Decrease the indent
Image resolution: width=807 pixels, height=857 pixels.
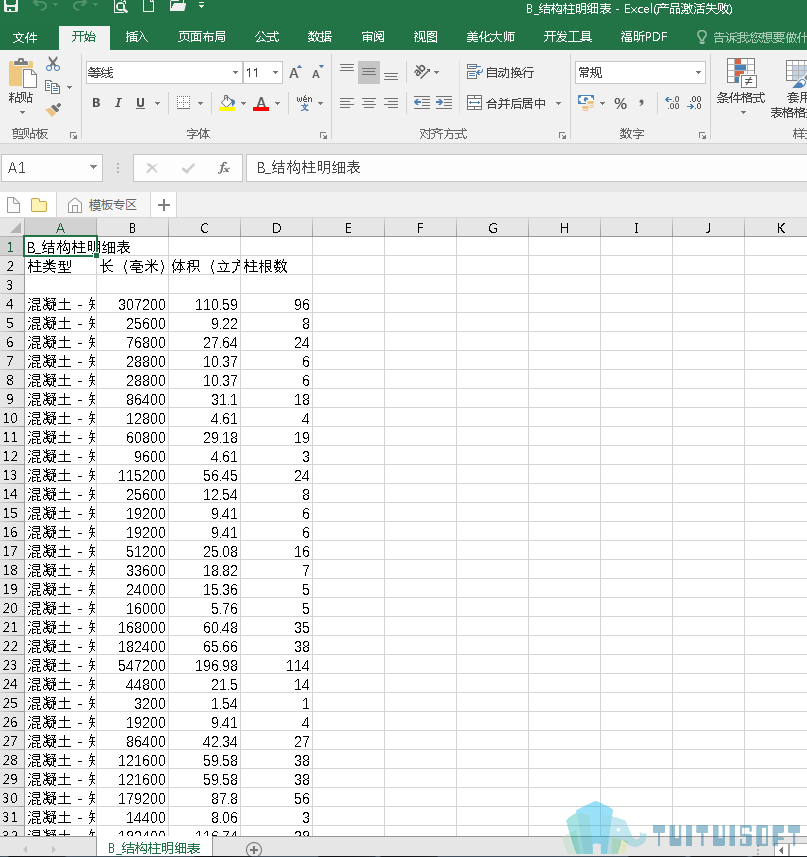[x=422, y=103]
